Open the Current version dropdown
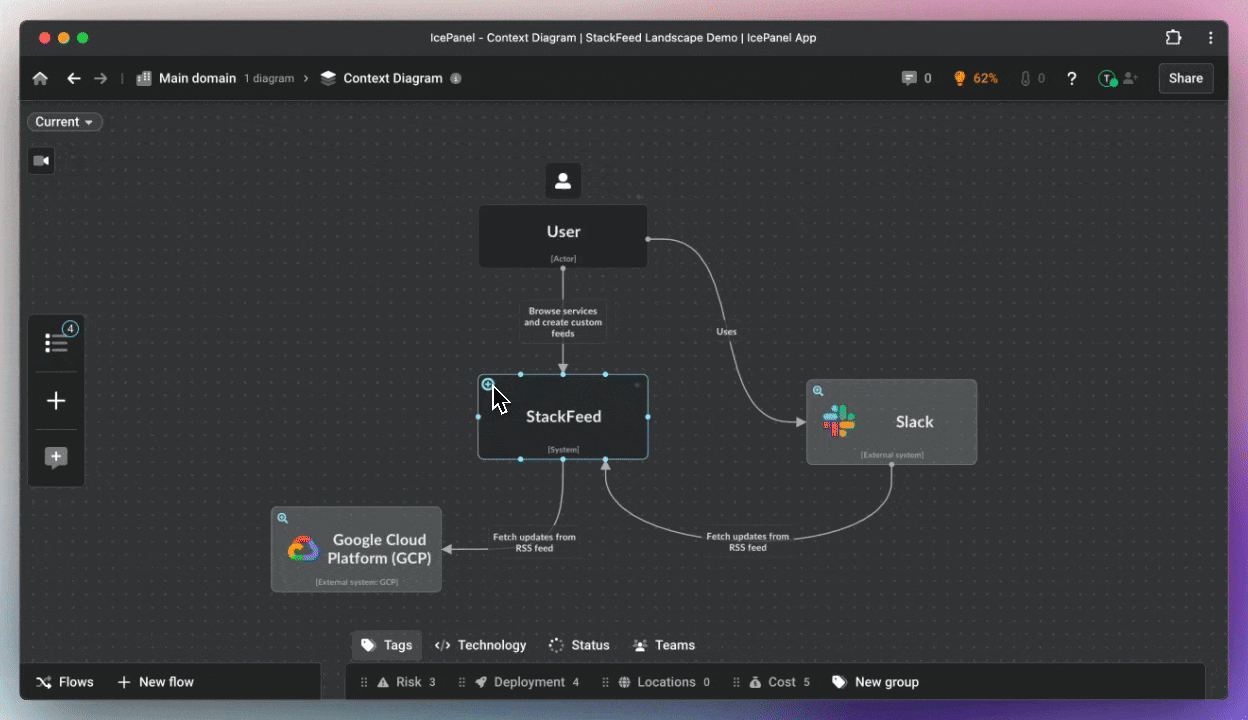This screenshot has width=1248, height=720. 64,122
